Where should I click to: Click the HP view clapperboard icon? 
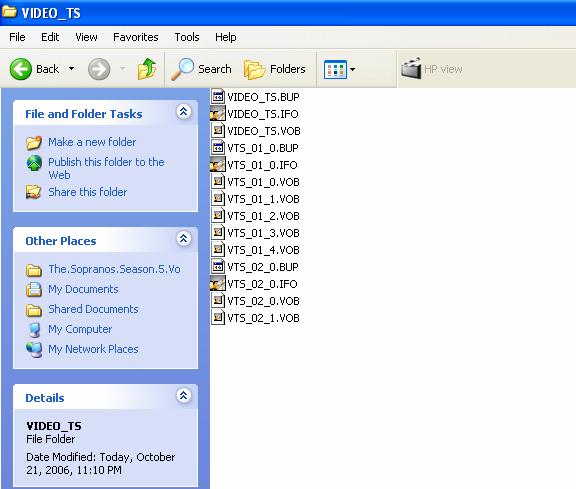[411, 68]
